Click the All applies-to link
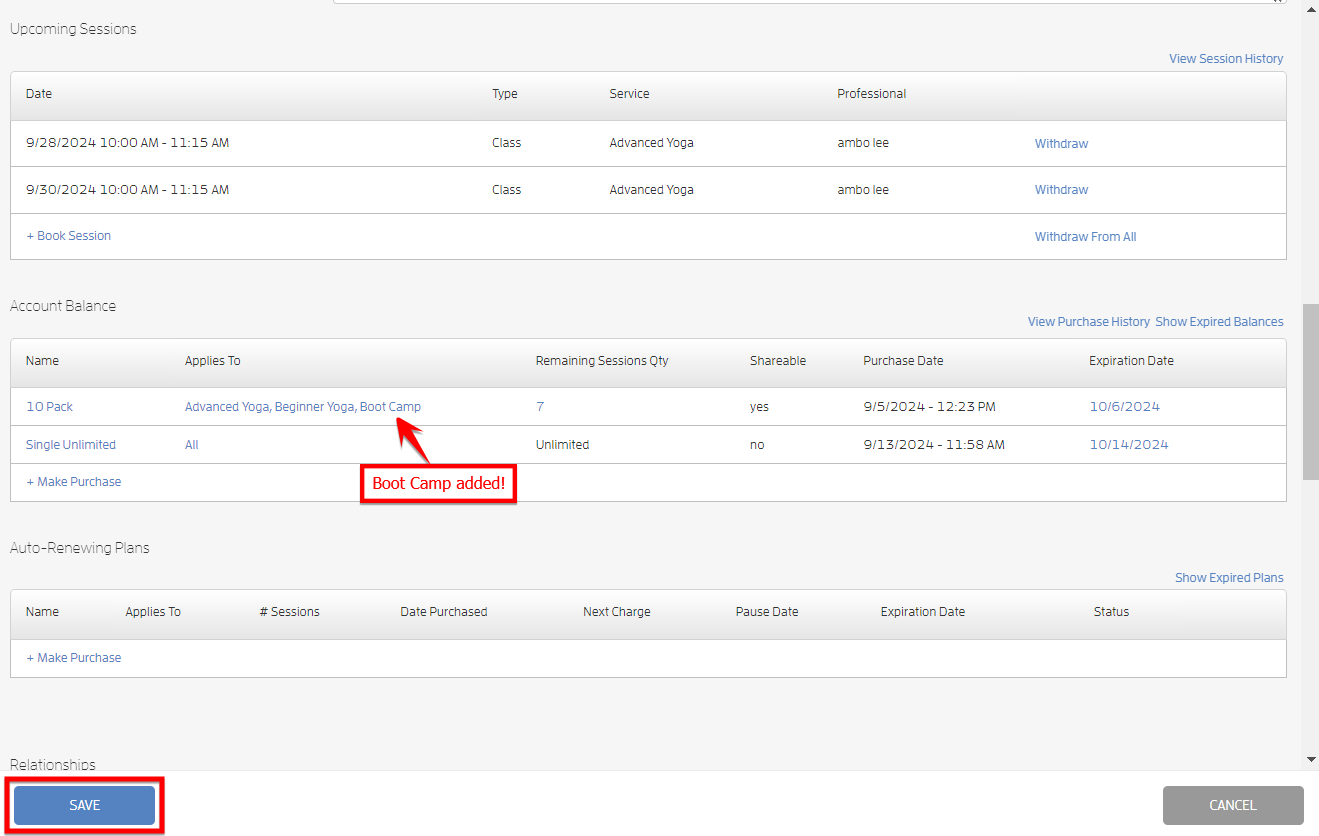1319x836 pixels. [192, 445]
